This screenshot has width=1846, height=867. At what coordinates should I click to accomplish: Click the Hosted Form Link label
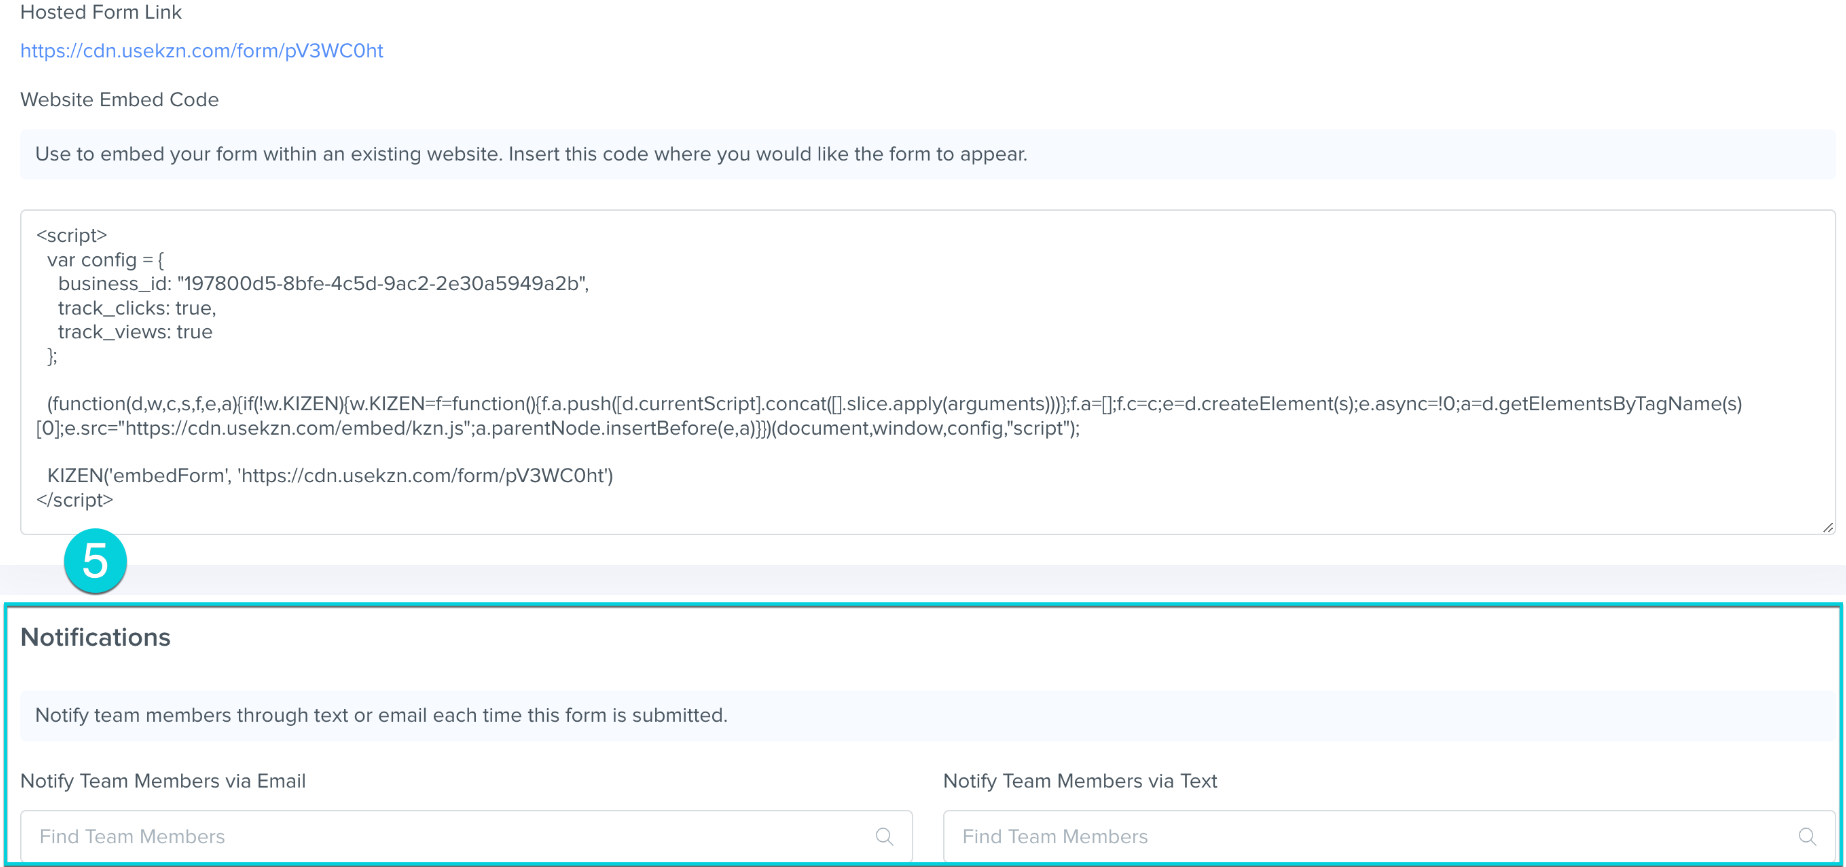tap(101, 13)
